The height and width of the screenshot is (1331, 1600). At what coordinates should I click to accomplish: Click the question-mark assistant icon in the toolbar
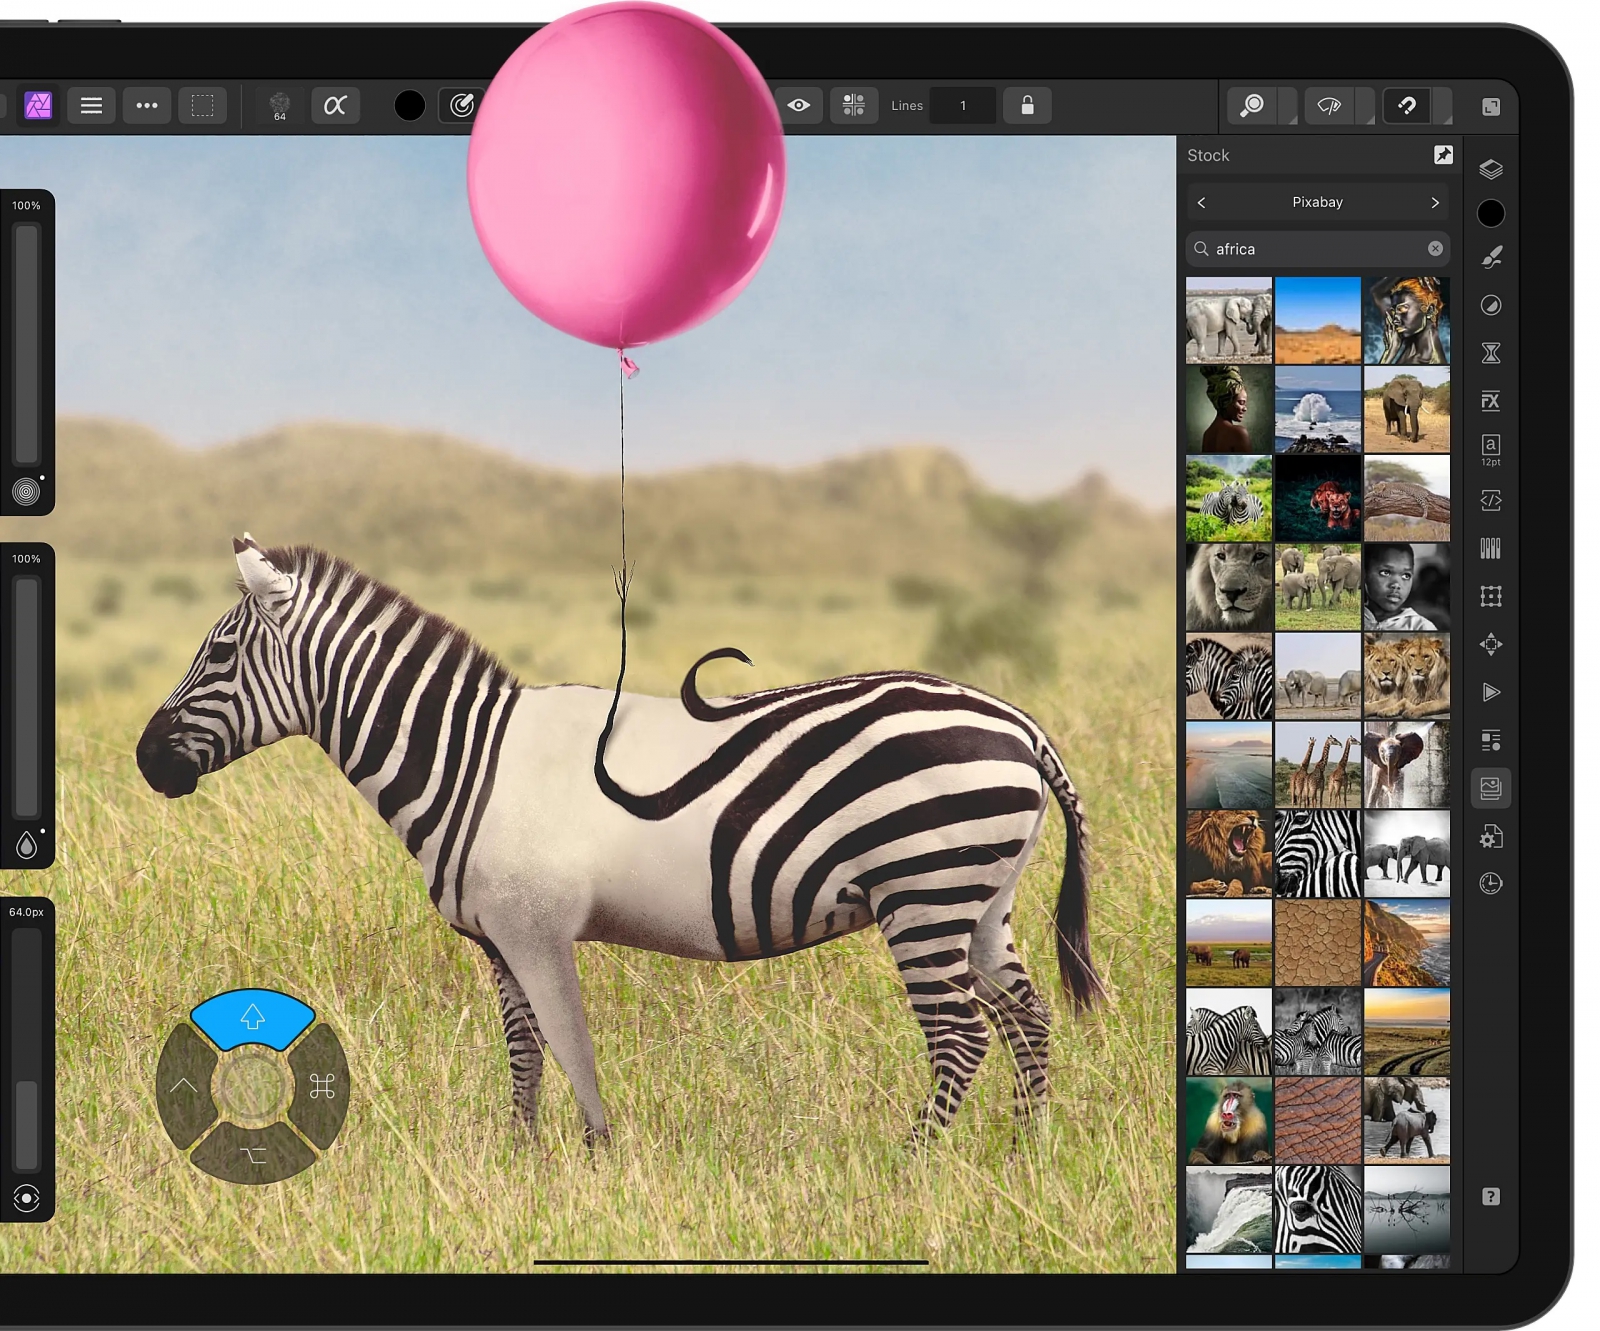tap(1407, 105)
